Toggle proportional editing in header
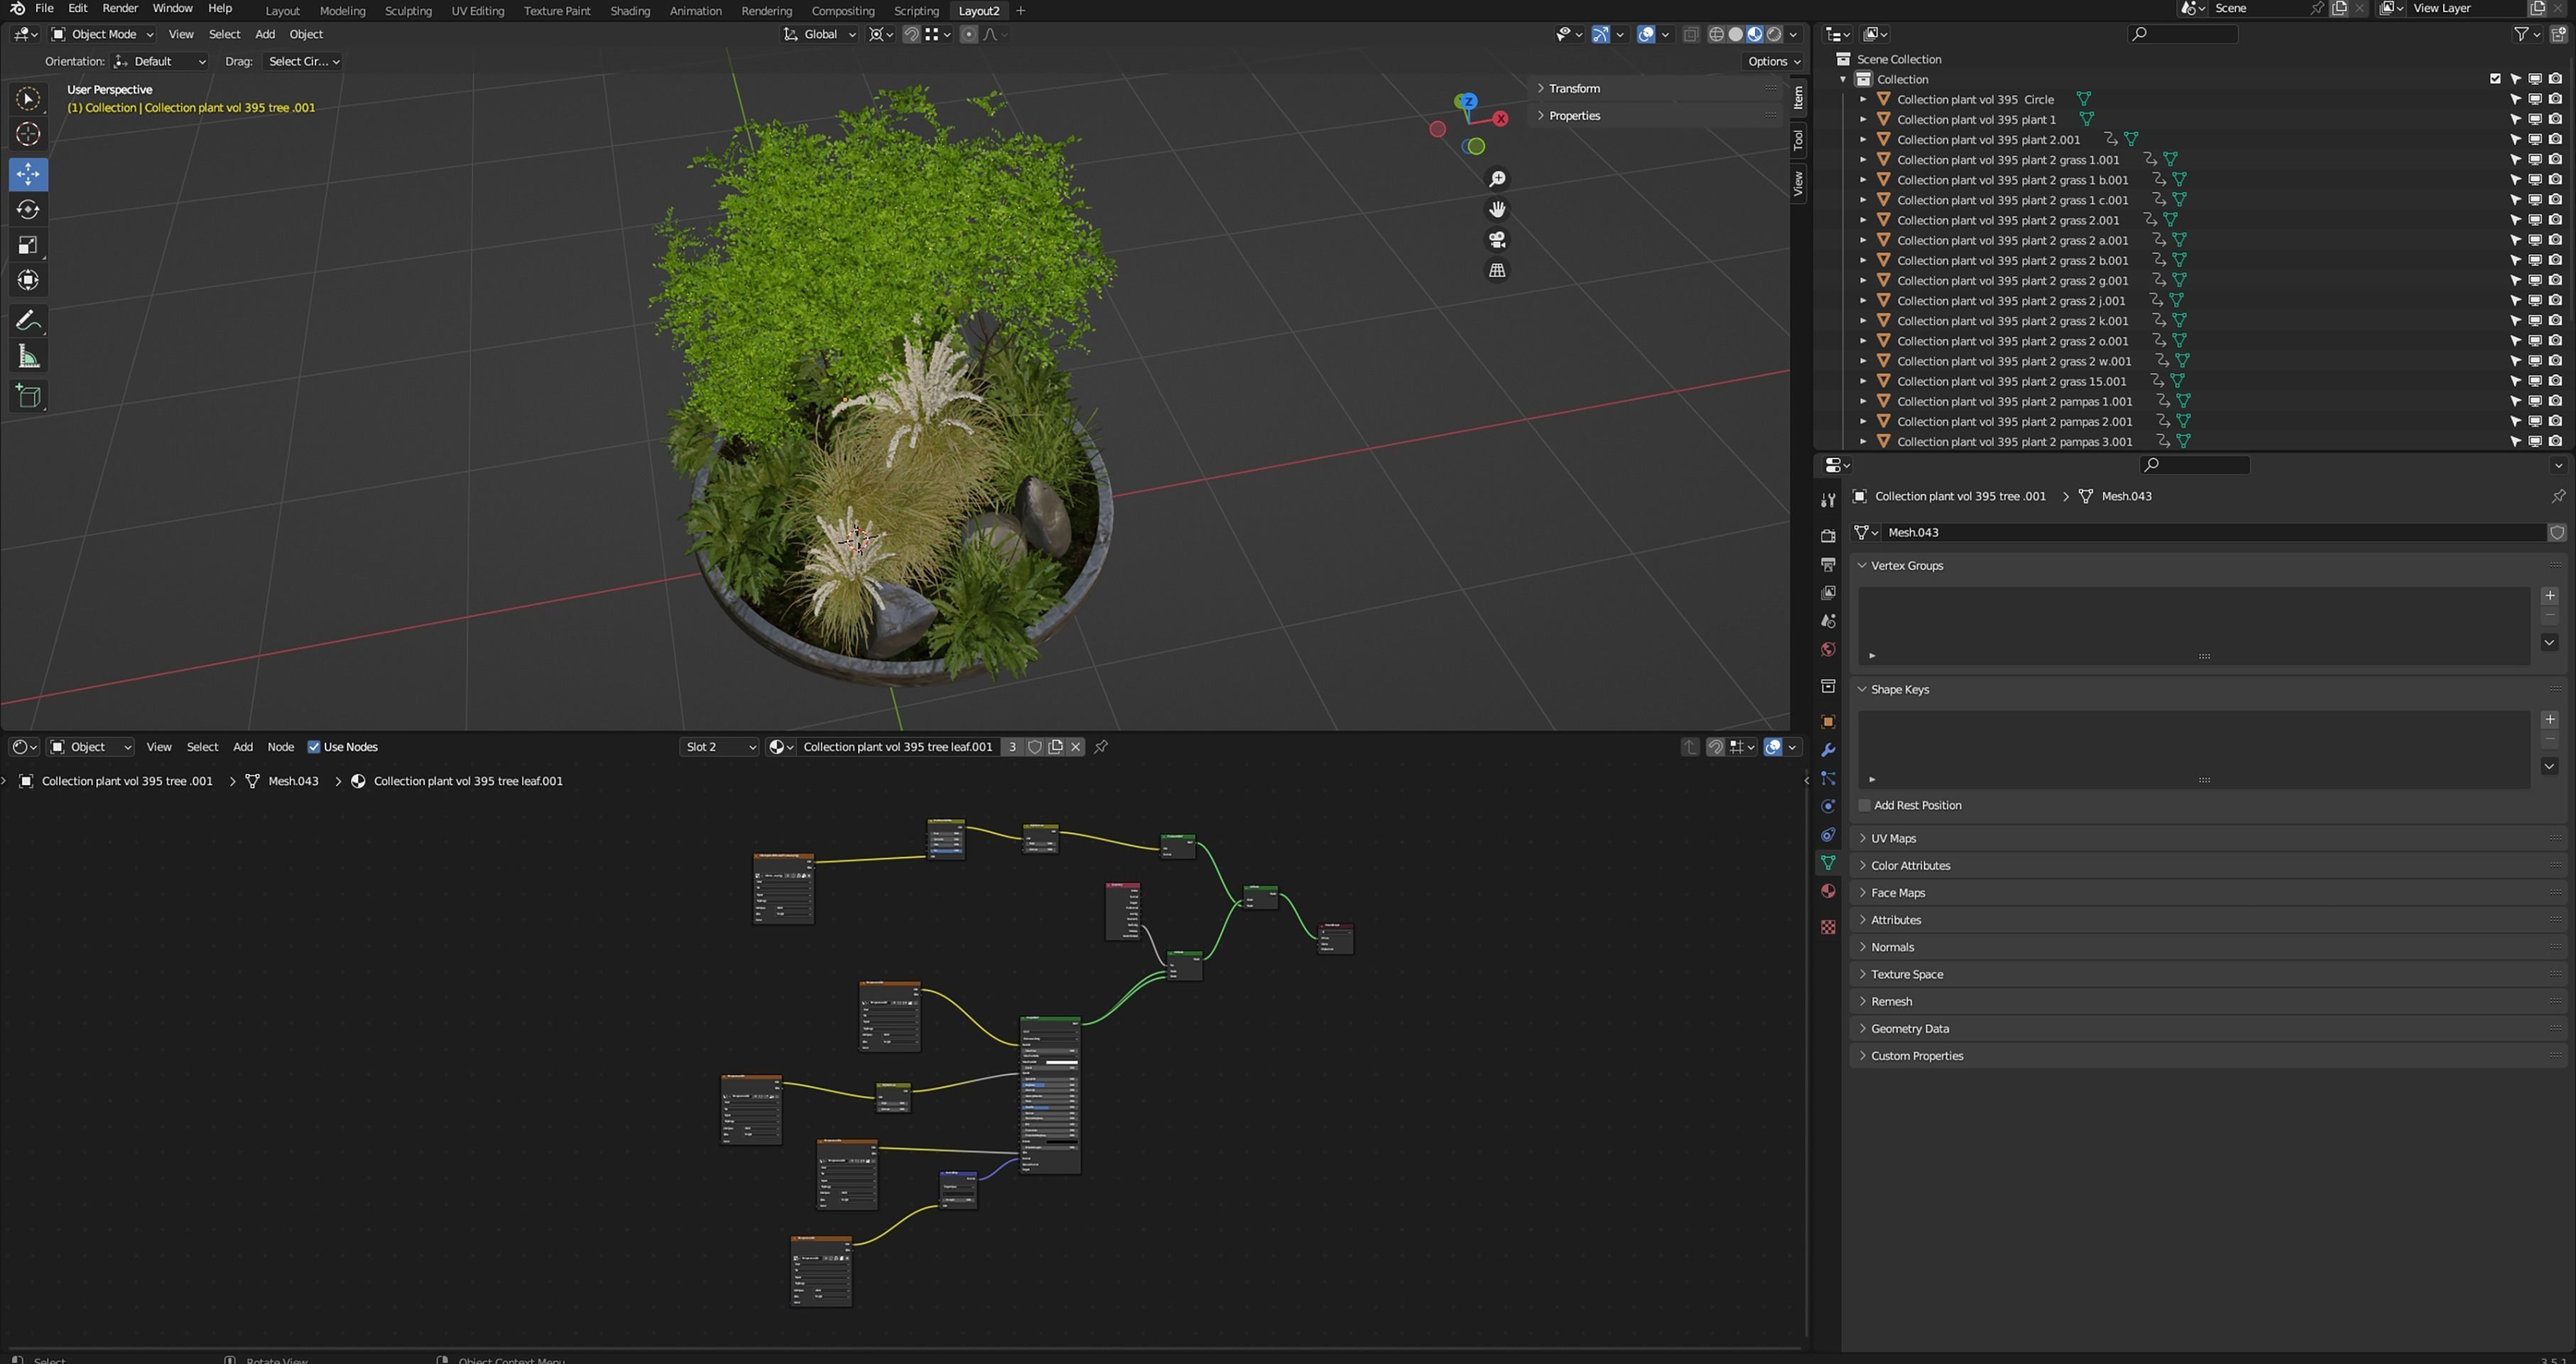This screenshot has width=2576, height=1364. [x=968, y=34]
